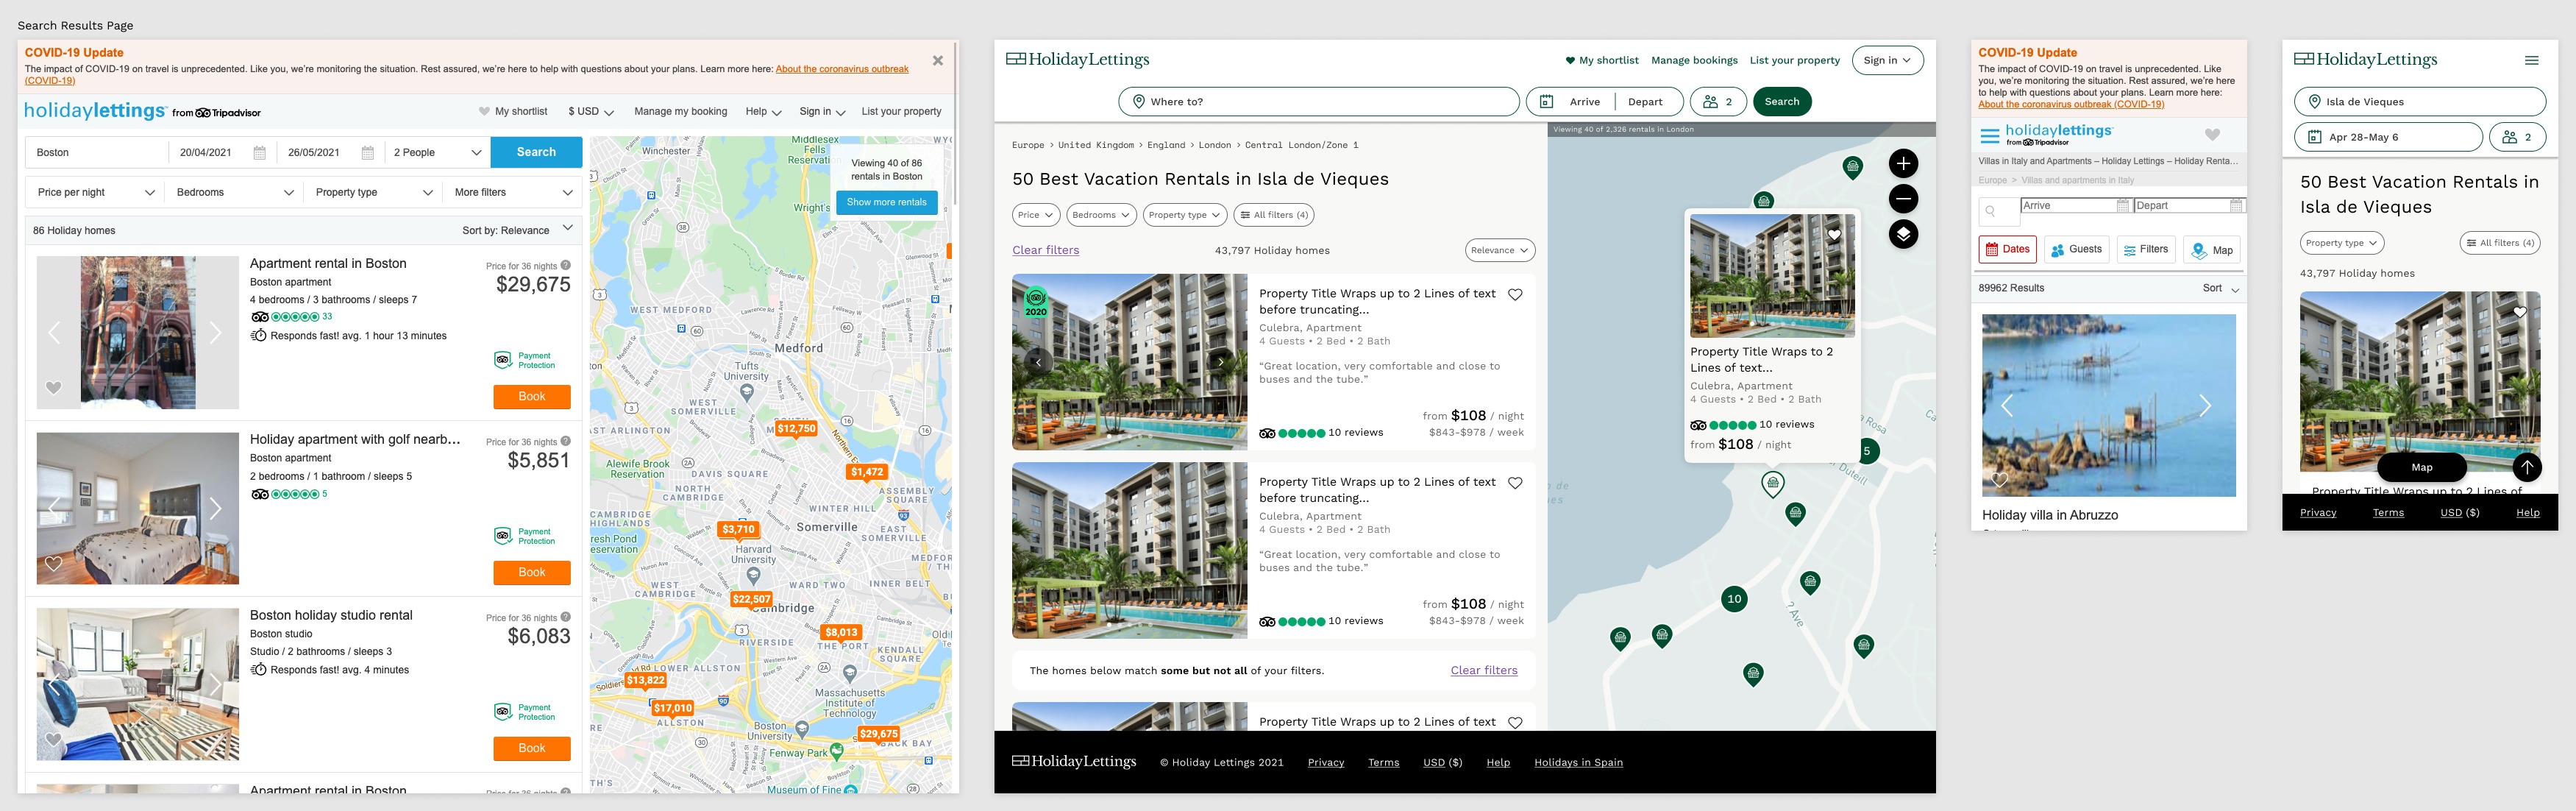
Task: Click the Map button on the mobile results view
Action: [2421, 467]
